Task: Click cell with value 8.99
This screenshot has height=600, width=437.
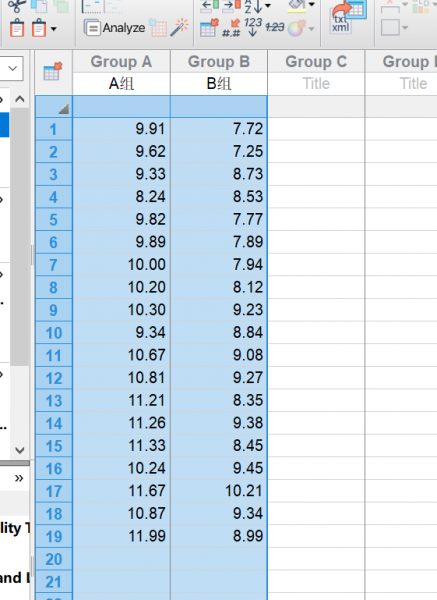Action: (219, 536)
